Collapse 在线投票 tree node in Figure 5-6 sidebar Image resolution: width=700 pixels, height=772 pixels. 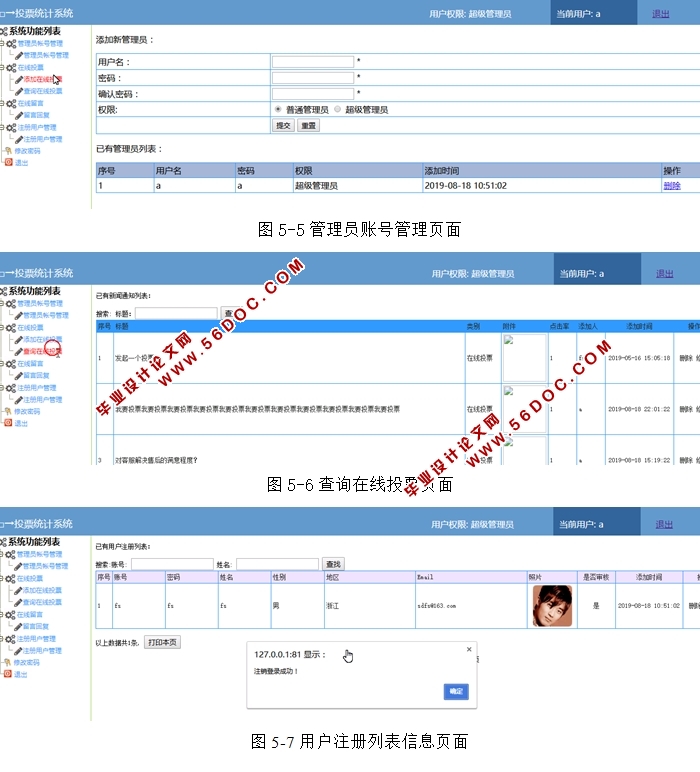coord(2,328)
